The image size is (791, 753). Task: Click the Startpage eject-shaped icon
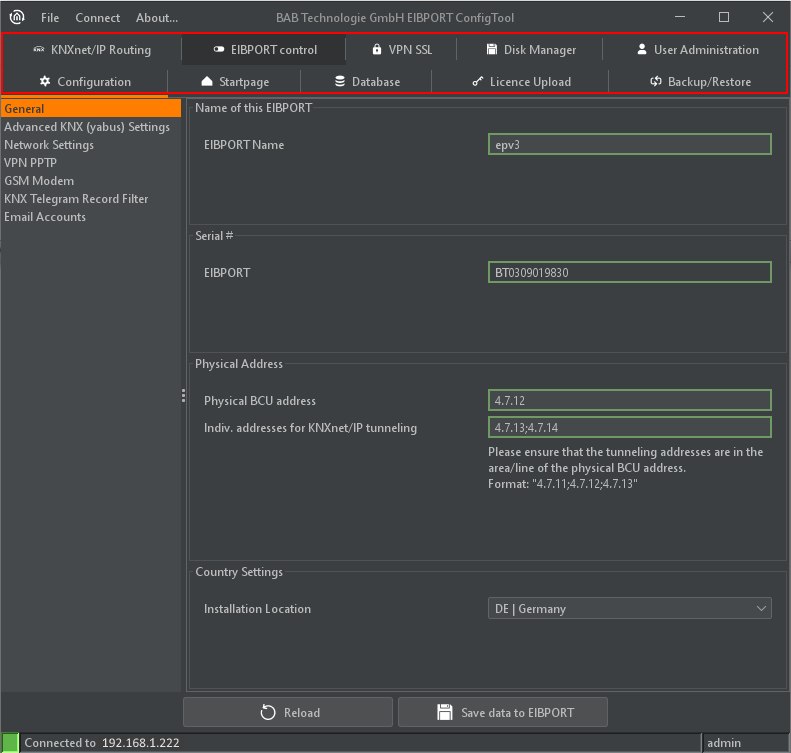click(x=207, y=82)
